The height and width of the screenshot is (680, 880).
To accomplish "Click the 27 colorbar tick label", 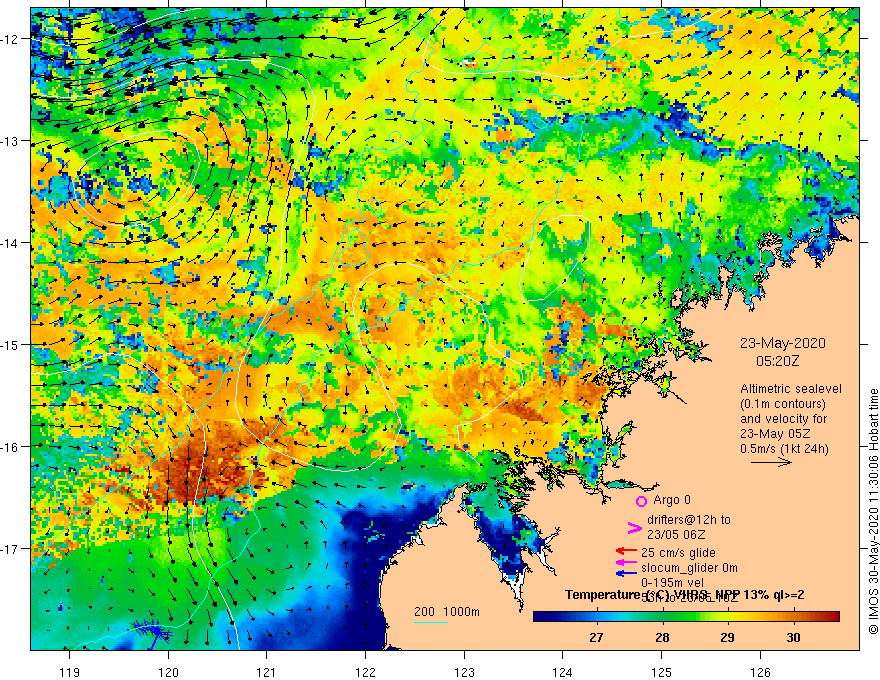I will [x=597, y=637].
